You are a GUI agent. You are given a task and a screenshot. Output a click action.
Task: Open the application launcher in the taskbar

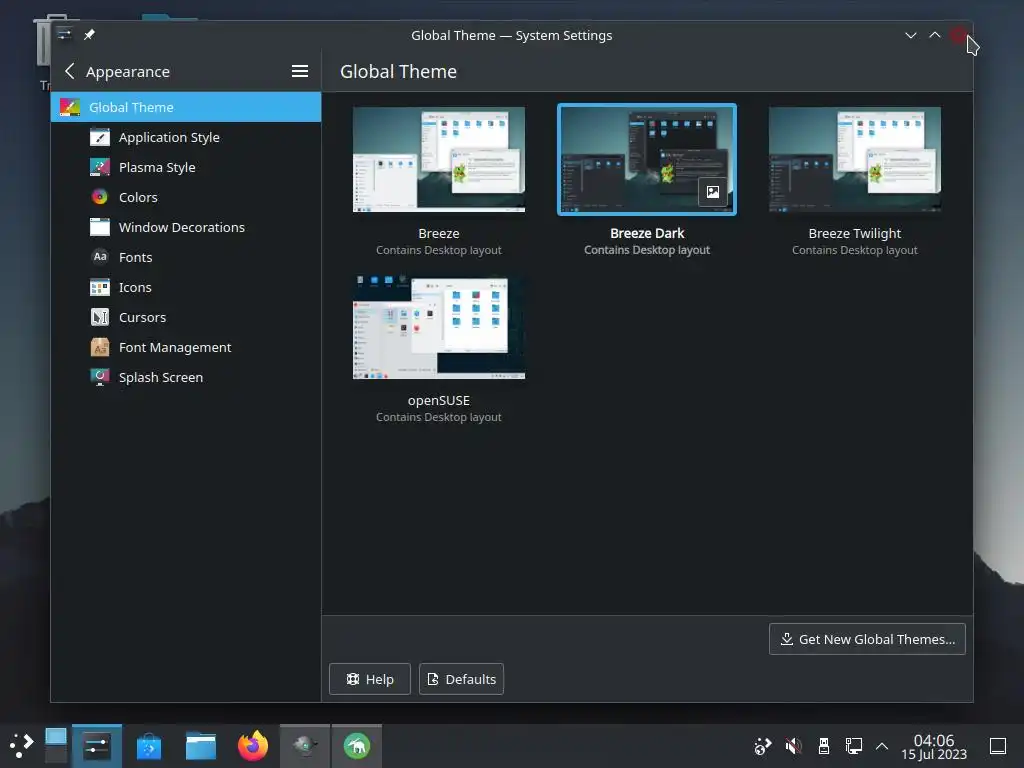(x=21, y=746)
